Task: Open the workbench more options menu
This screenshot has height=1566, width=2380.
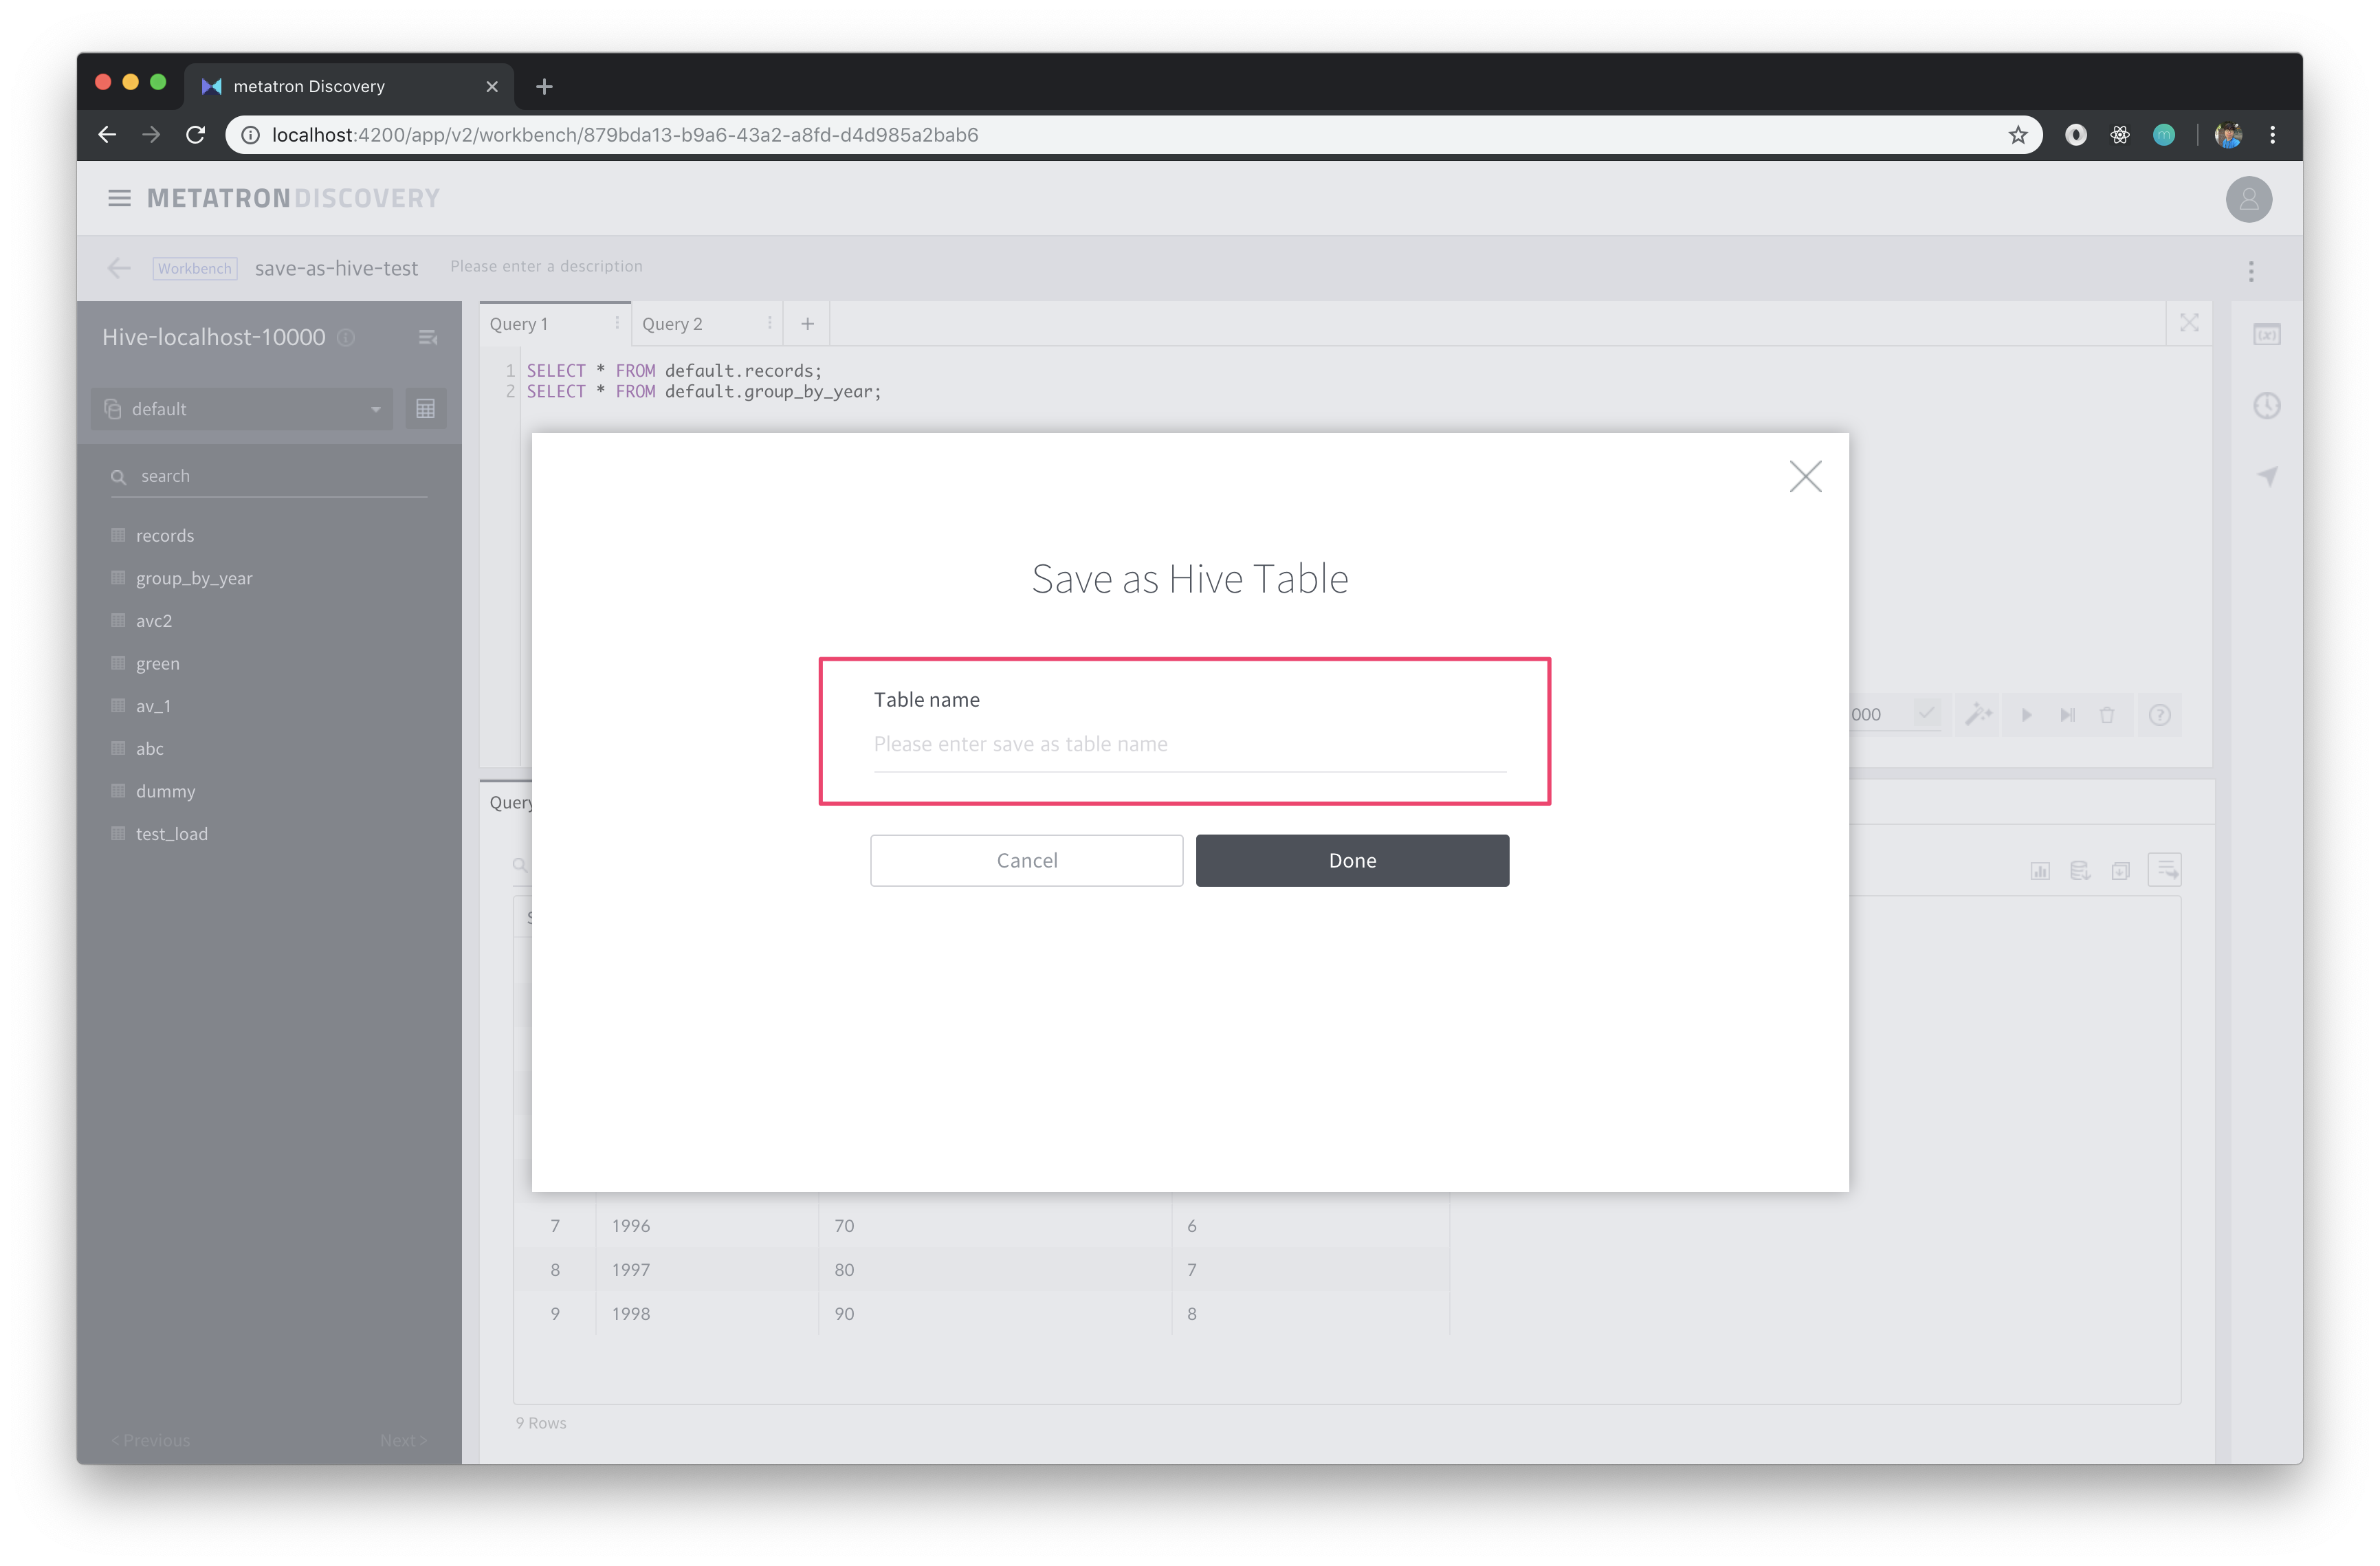Action: pos(2250,271)
